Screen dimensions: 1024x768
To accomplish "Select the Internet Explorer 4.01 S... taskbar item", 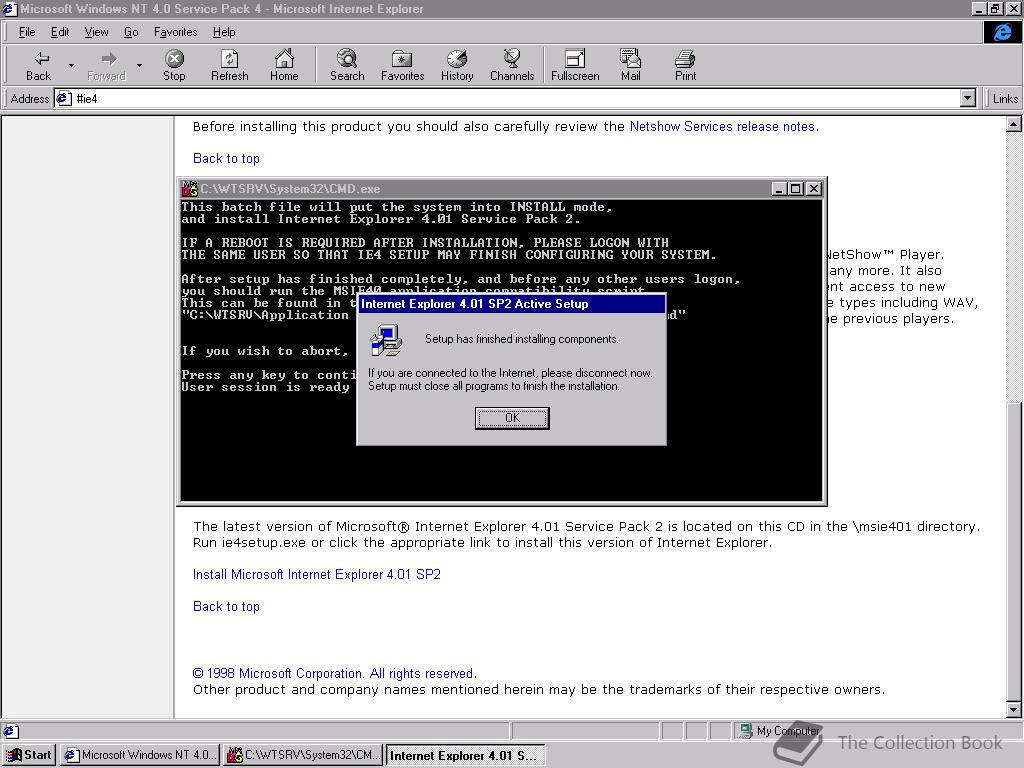I will coord(466,755).
